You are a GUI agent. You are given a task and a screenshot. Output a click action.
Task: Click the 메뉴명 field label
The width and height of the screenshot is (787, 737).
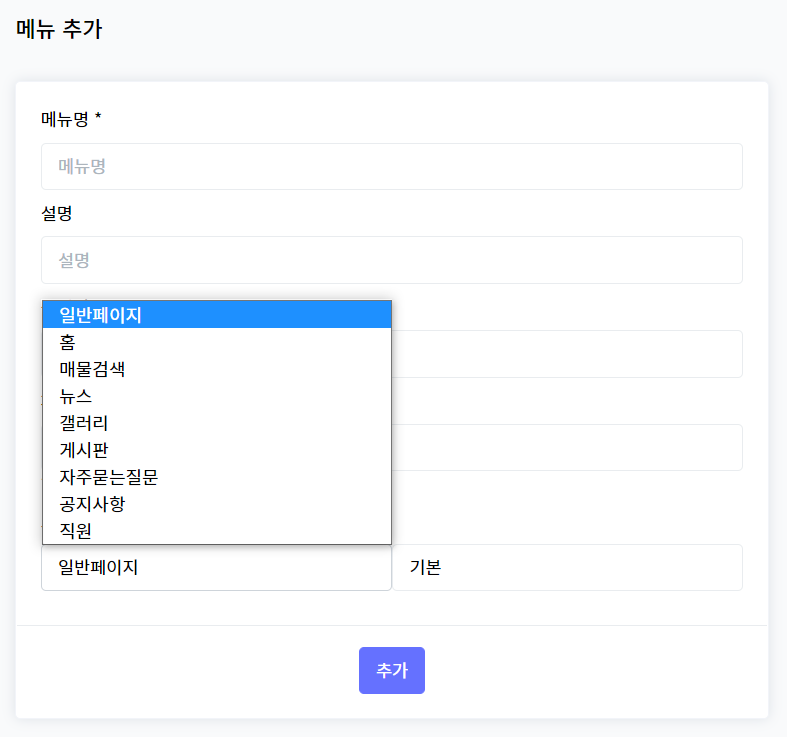click(x=65, y=119)
